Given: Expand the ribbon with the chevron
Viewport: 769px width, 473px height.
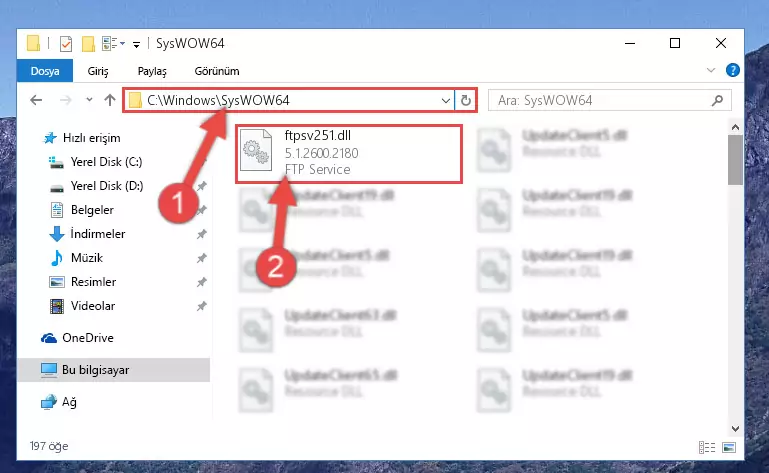Looking at the screenshot, I should pyautogui.click(x=711, y=71).
